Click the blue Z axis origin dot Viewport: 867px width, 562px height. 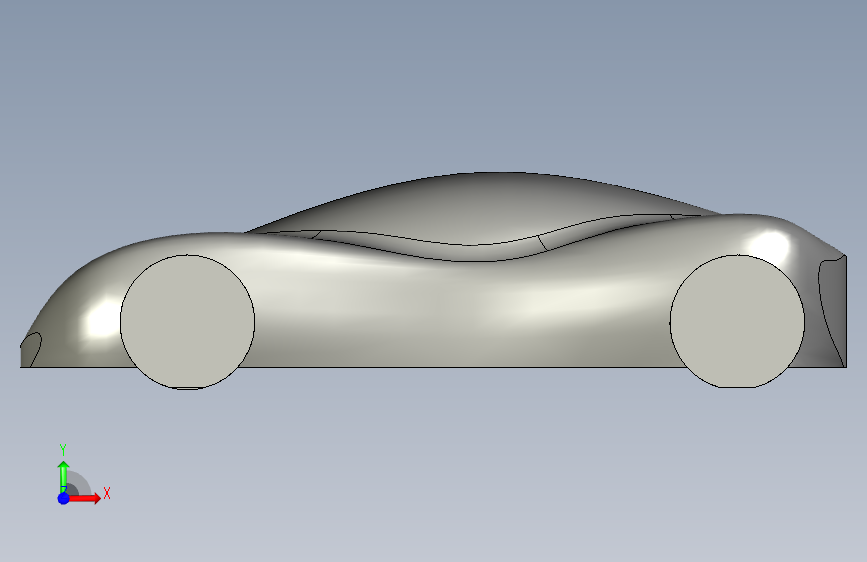pos(64,498)
